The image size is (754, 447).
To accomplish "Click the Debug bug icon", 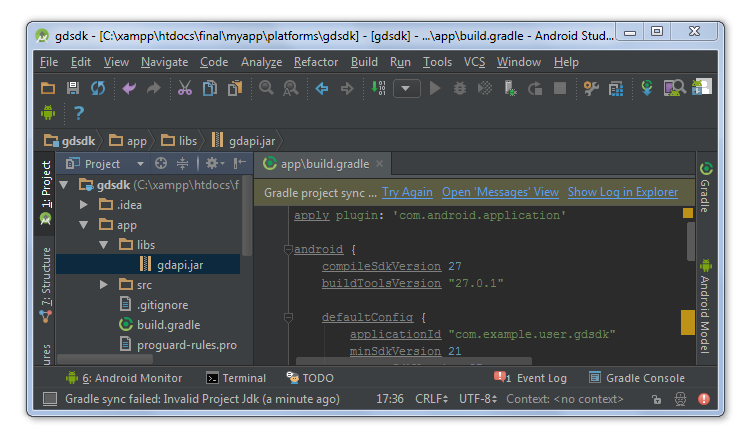I will coord(460,88).
